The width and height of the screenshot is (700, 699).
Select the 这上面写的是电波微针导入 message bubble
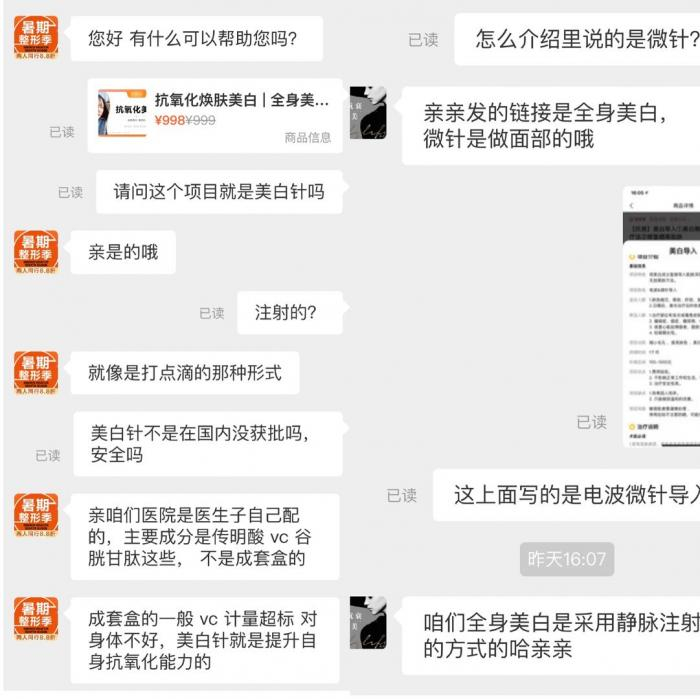(x=567, y=495)
